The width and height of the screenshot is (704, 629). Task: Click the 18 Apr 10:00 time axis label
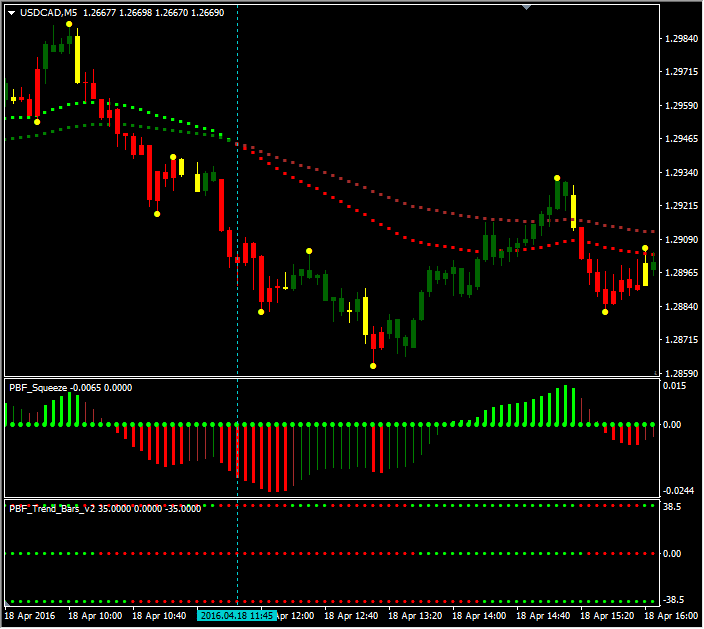[95, 616]
